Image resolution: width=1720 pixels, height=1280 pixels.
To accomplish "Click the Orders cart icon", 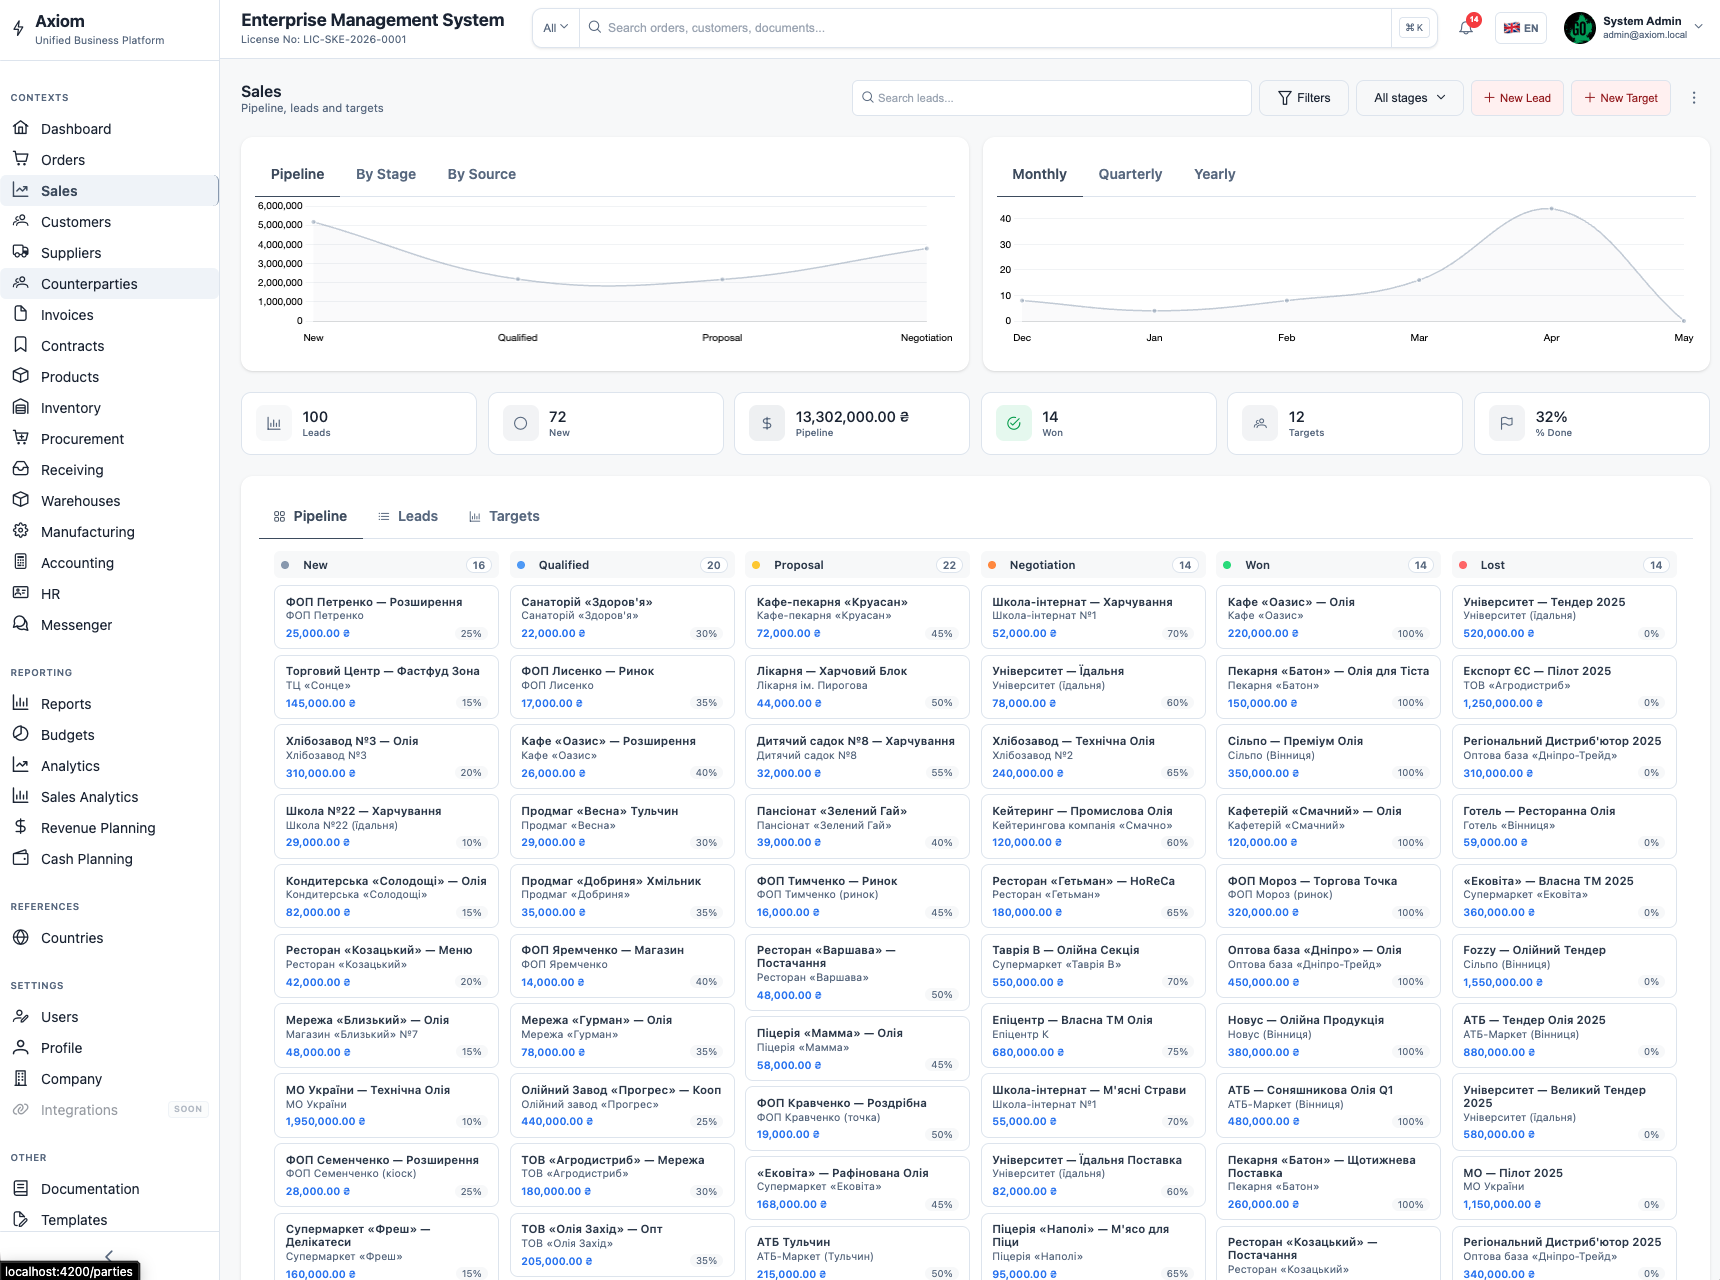I will (20, 159).
